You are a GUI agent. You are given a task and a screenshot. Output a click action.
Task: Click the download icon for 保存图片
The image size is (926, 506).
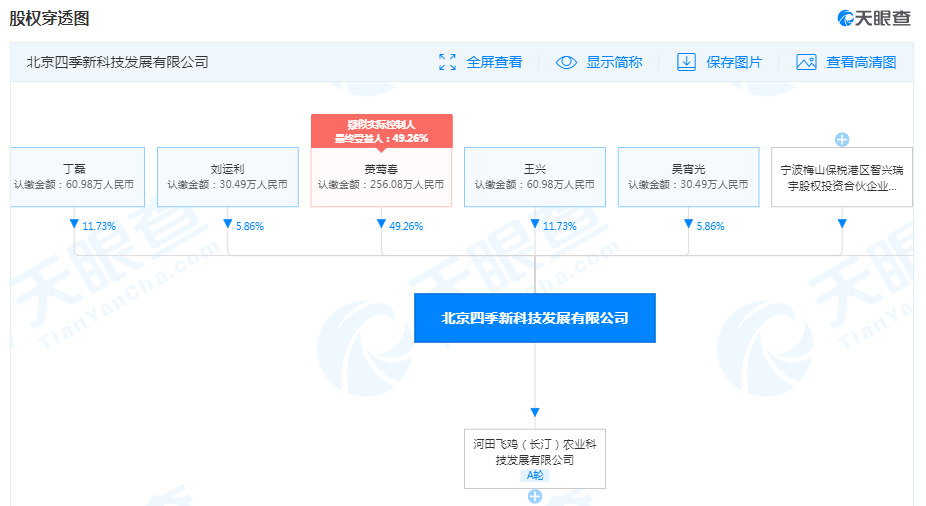coord(686,62)
